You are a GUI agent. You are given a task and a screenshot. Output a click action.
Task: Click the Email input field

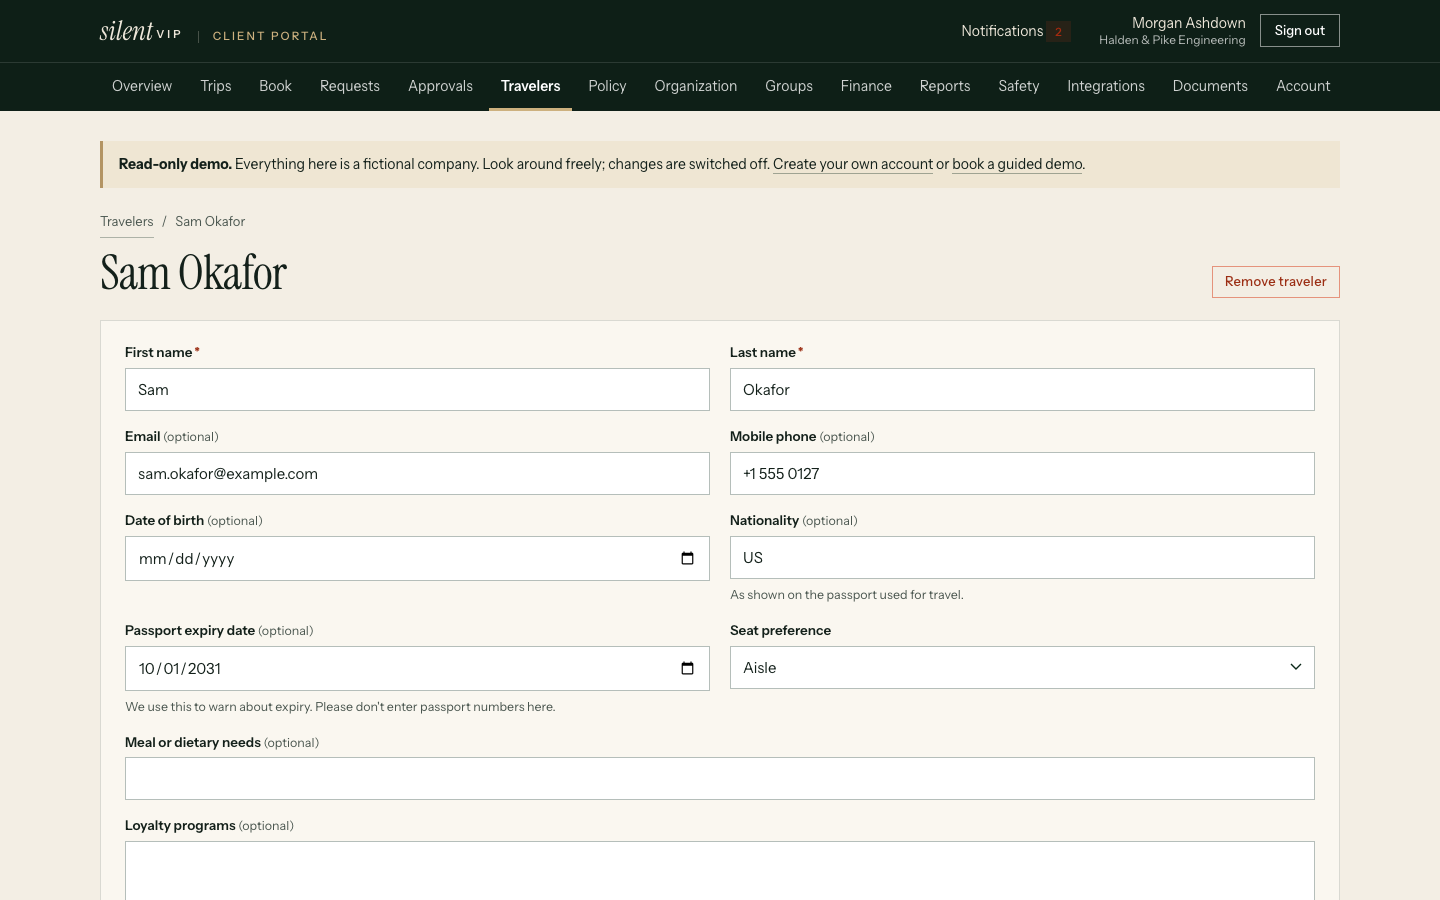(x=417, y=474)
